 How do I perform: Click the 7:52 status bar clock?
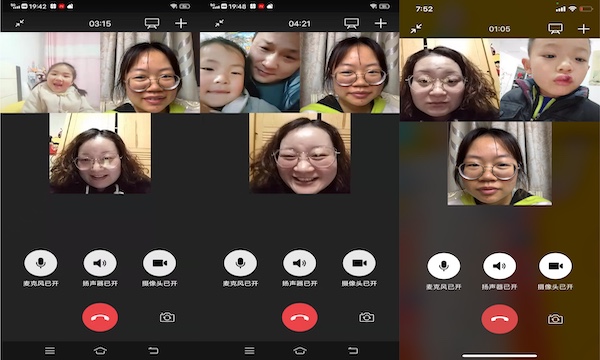424,9
